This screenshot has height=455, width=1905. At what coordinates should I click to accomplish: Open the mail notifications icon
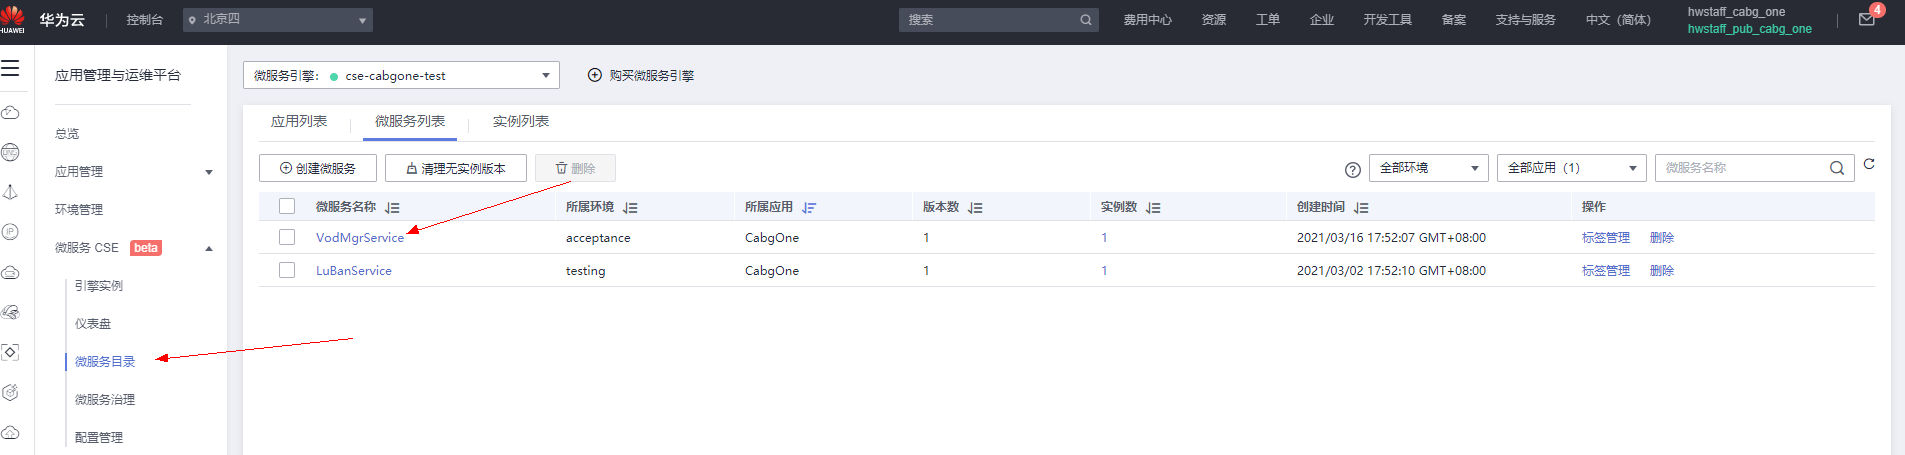tap(1866, 19)
